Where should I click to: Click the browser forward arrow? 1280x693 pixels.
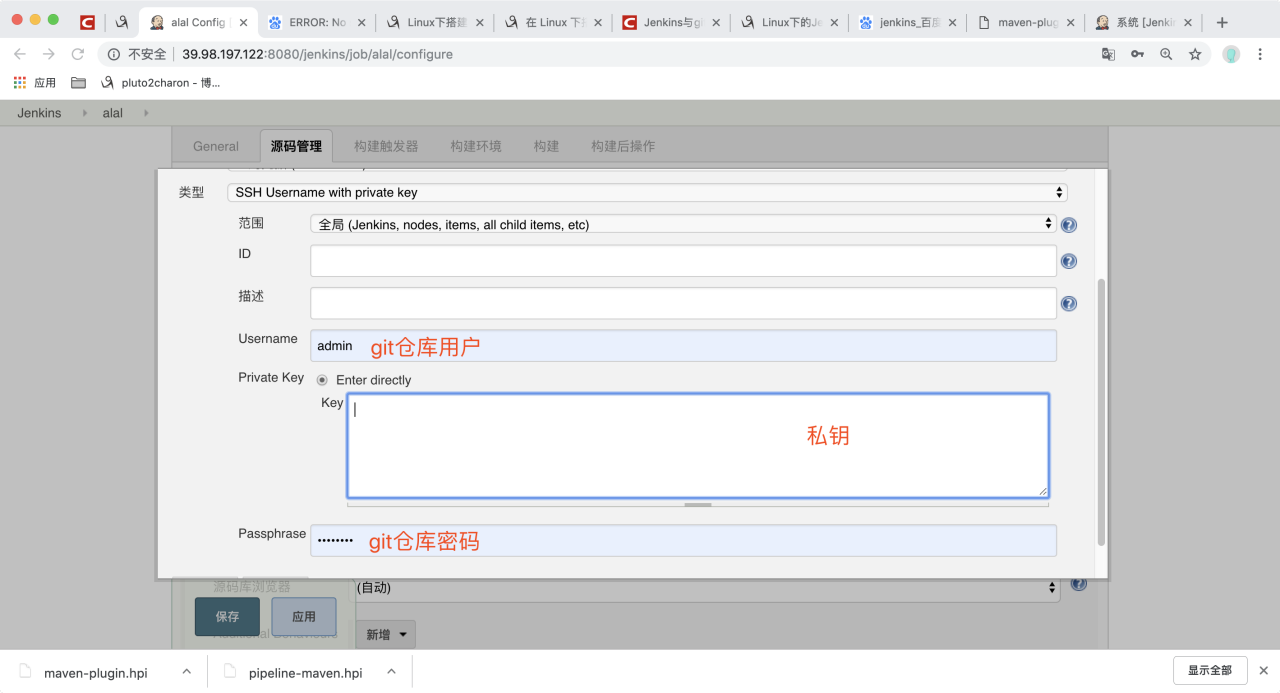click(48, 54)
